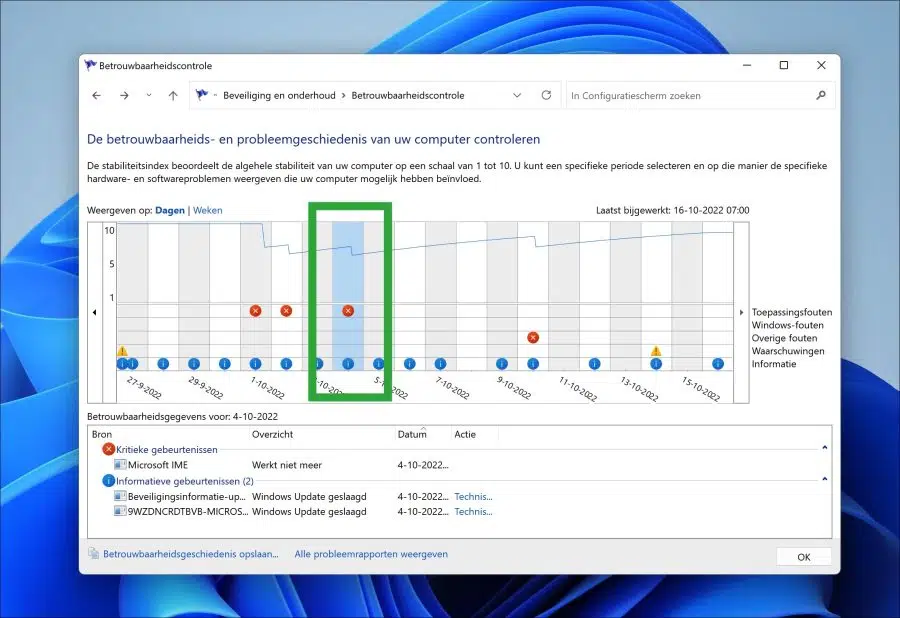
Task: Refresh the Betrouwbaarheidscontrole page
Action: (546, 95)
